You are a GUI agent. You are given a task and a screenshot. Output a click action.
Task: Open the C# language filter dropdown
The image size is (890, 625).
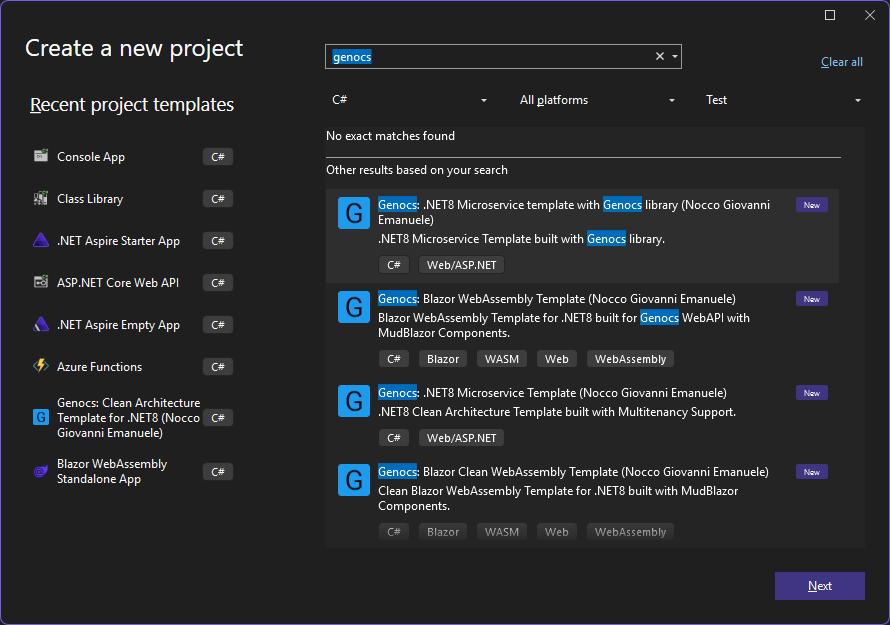[x=409, y=100]
